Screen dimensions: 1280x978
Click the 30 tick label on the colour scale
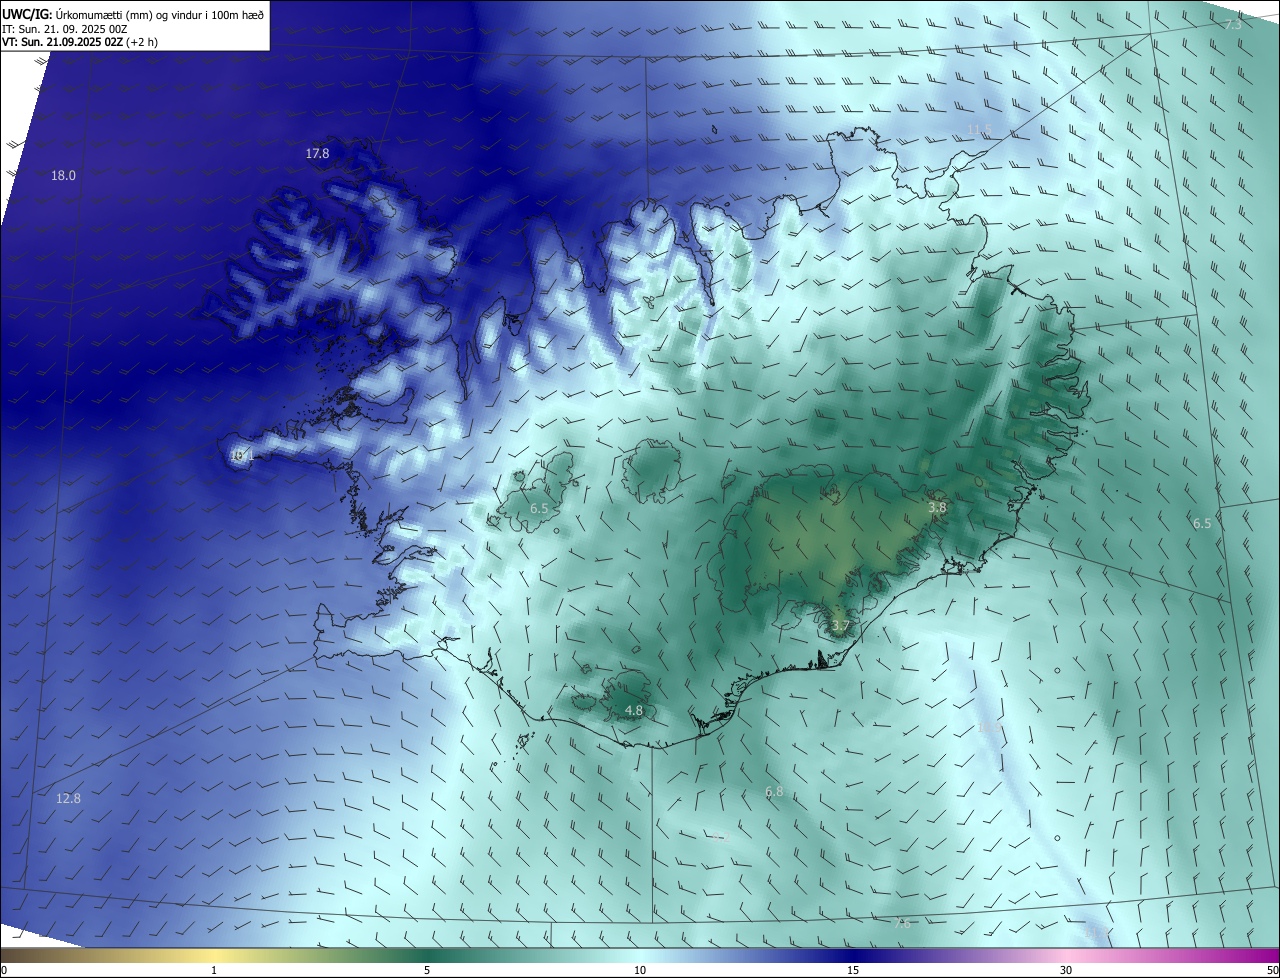pyautogui.click(x=1066, y=970)
